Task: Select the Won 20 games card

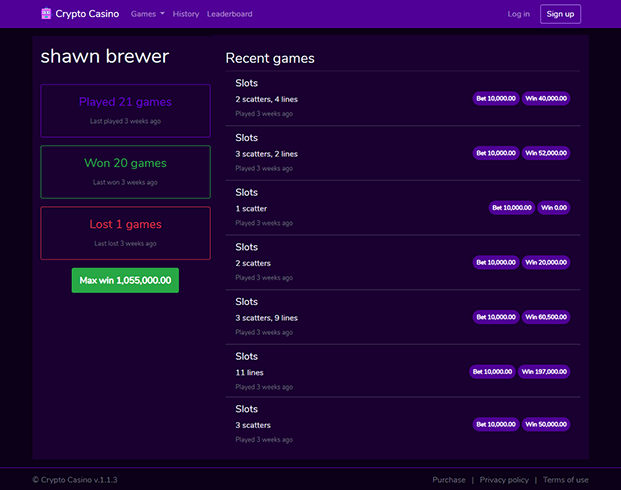Action: tap(125, 171)
